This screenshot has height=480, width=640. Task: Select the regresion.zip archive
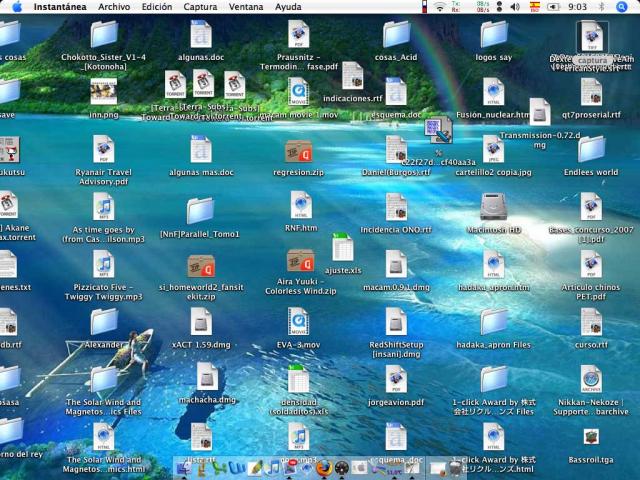click(x=299, y=151)
